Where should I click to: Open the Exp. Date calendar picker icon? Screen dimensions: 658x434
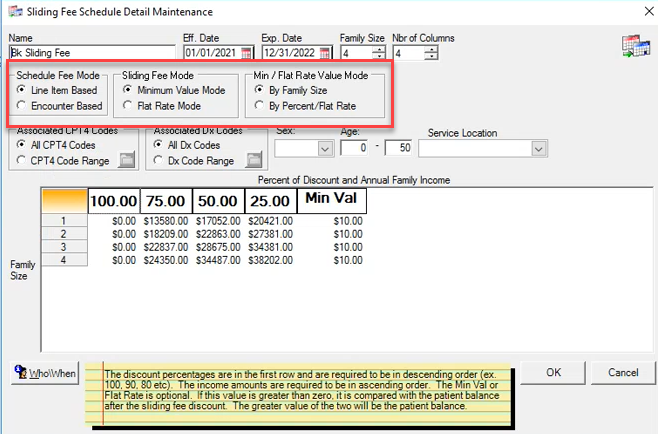(325, 53)
